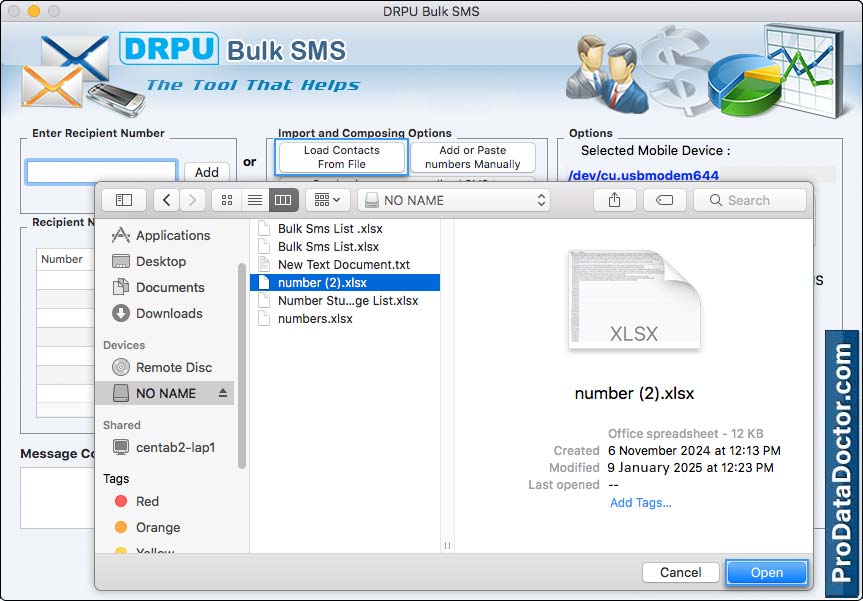Open Applications in the sidebar
This screenshot has height=601, width=863.
point(172,235)
